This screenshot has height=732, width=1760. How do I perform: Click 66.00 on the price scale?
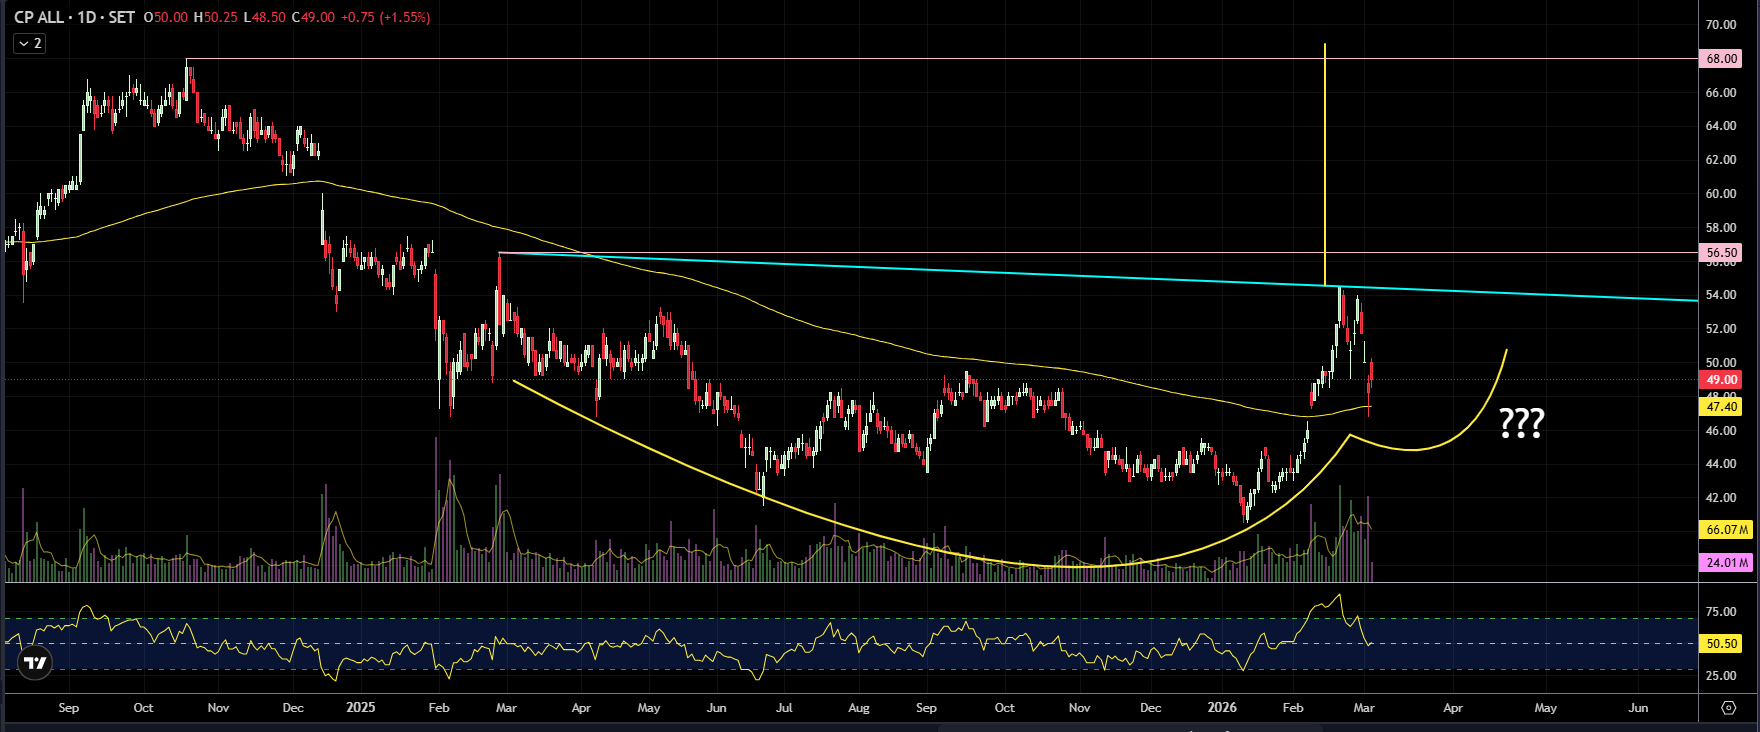point(1721,93)
